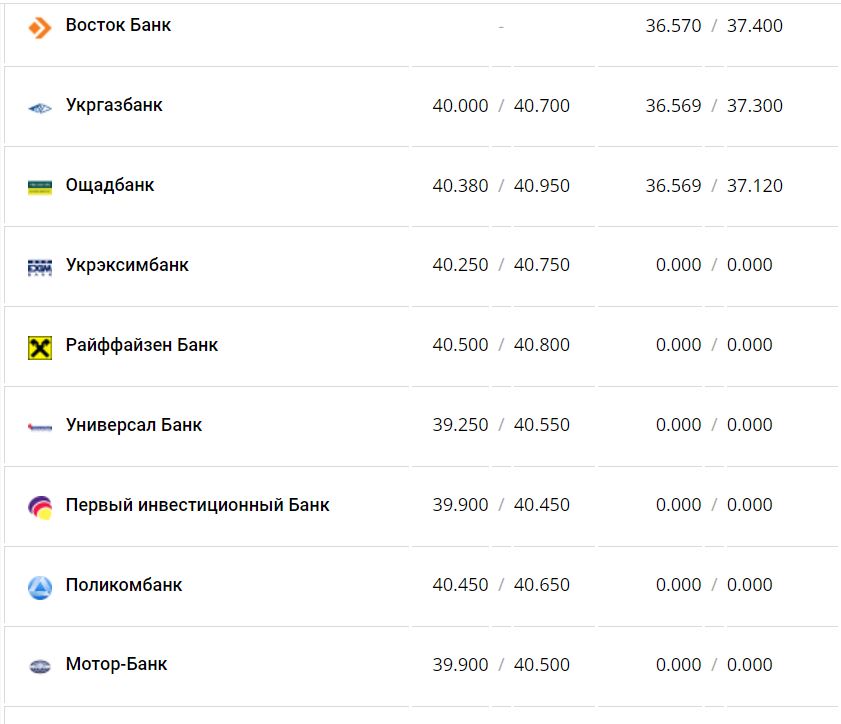Click the Универсал Банк logo icon
The image size is (841, 724).
tap(40, 427)
